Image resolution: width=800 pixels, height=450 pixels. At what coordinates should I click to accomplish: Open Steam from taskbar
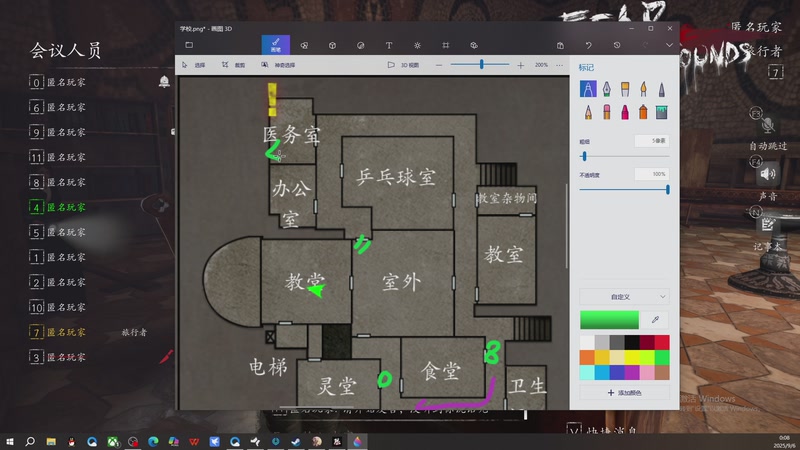[x=296, y=441]
